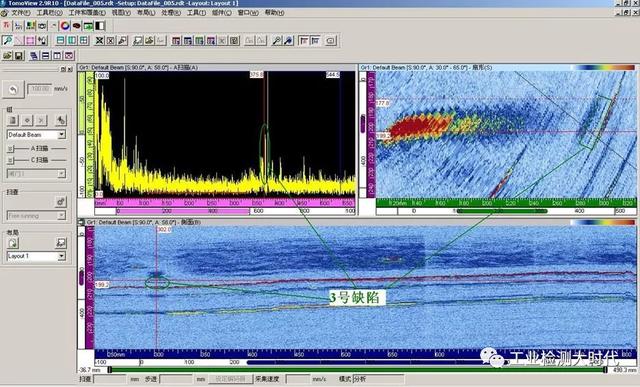
Task: Select the four-pane grid layout icon
Action: [84, 40]
